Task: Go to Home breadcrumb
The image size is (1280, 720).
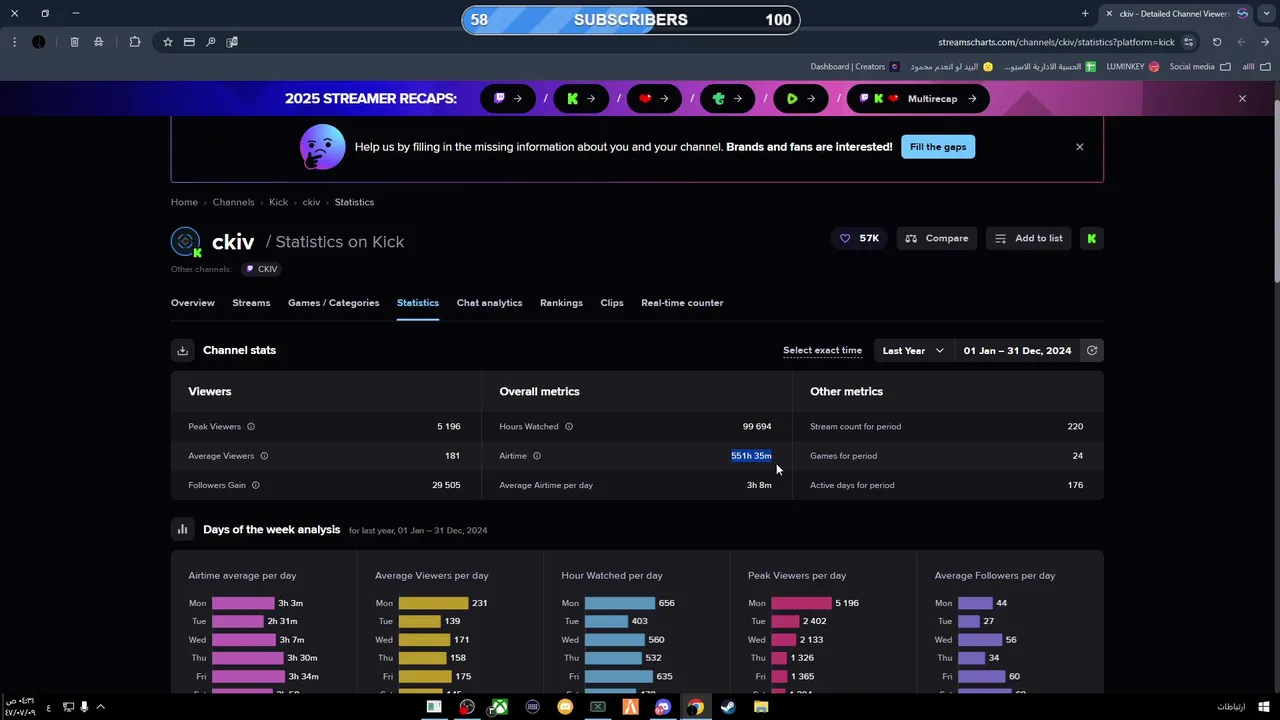Action: [x=184, y=202]
